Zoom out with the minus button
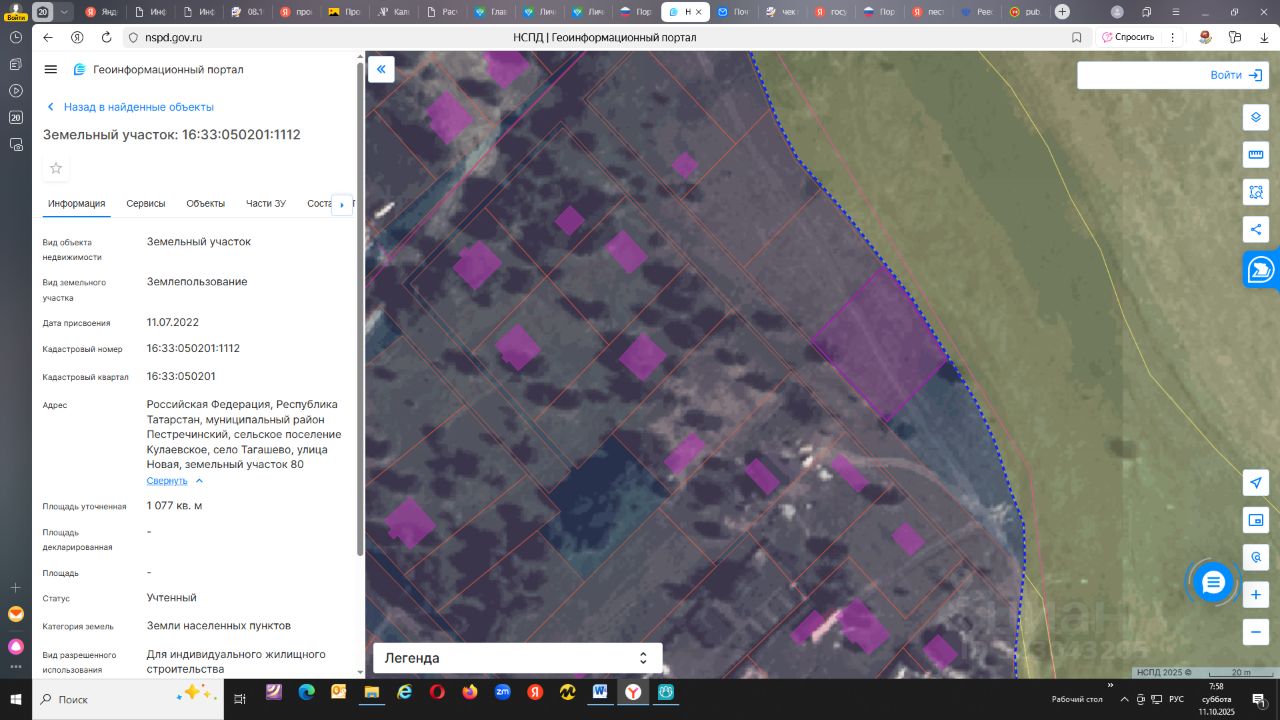 (x=1256, y=632)
